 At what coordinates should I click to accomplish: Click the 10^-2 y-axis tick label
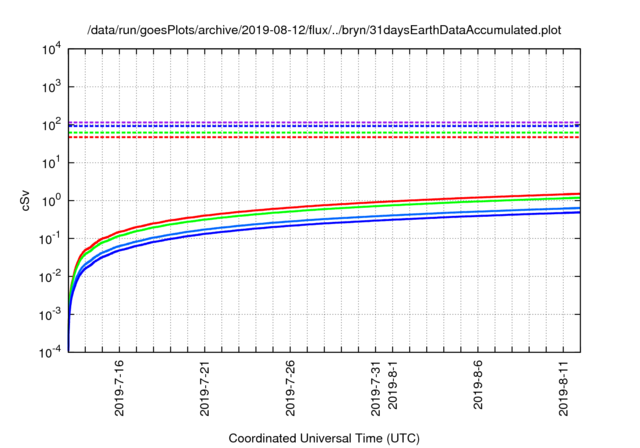coord(51,277)
